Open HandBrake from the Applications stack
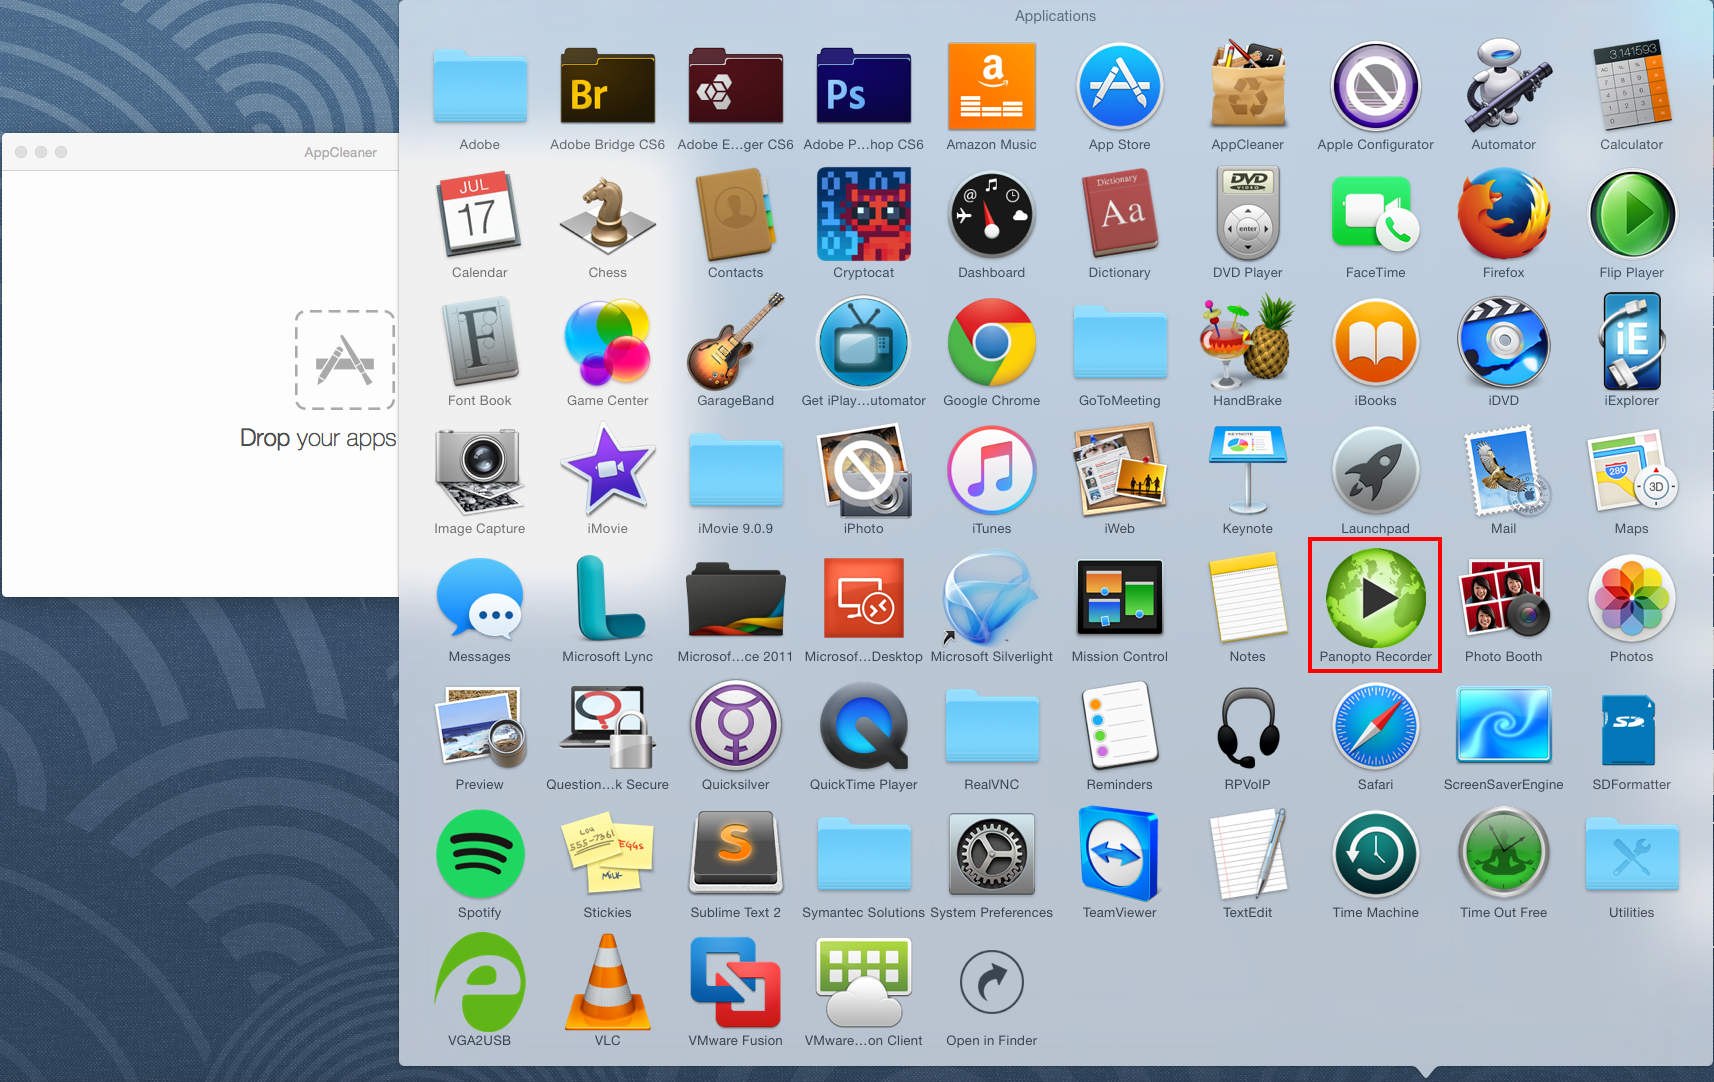The height and width of the screenshot is (1082, 1714). 1247,344
